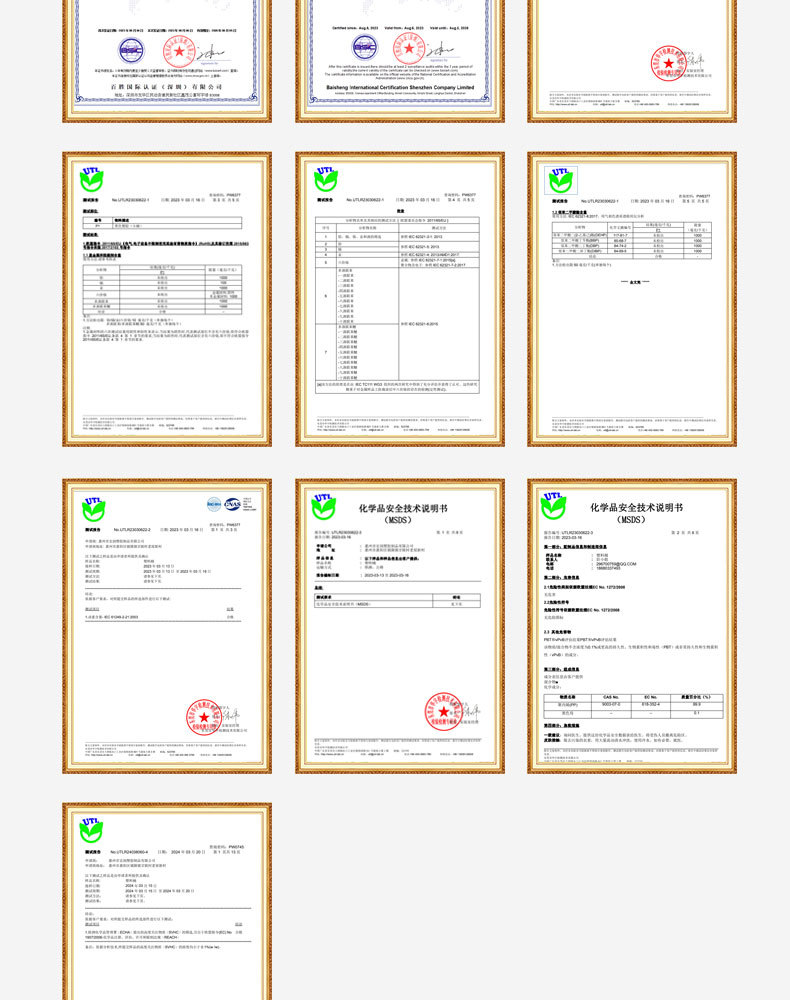
Task: Open the Chinese BSC certificate thumbnail
Action: click(167, 61)
